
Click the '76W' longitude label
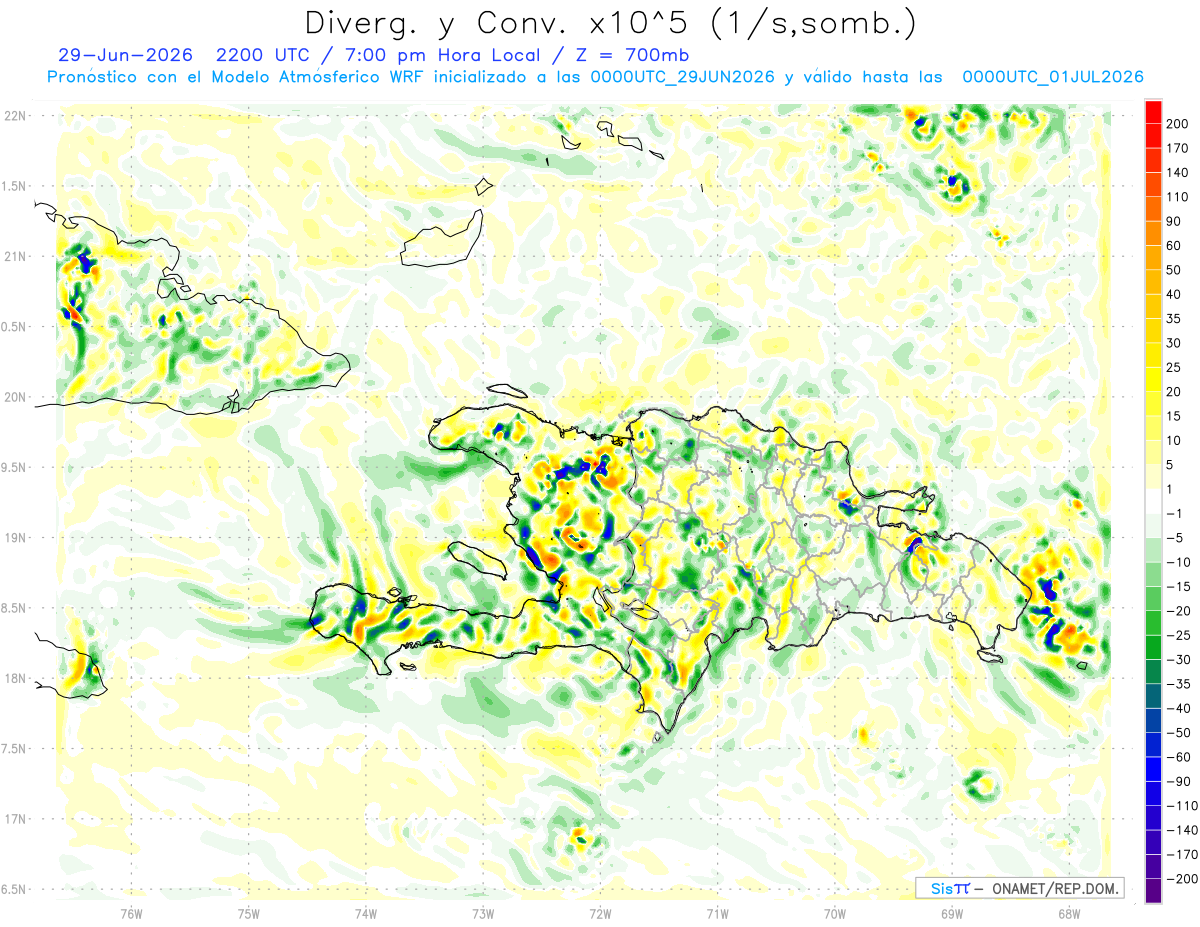[x=131, y=913]
